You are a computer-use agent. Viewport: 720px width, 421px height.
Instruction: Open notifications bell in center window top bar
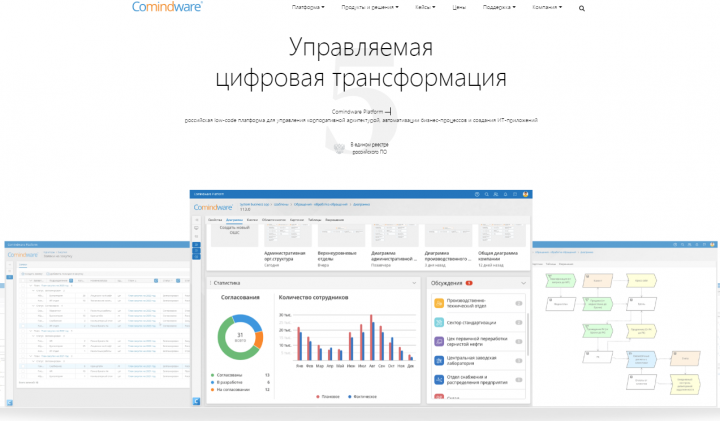point(506,194)
